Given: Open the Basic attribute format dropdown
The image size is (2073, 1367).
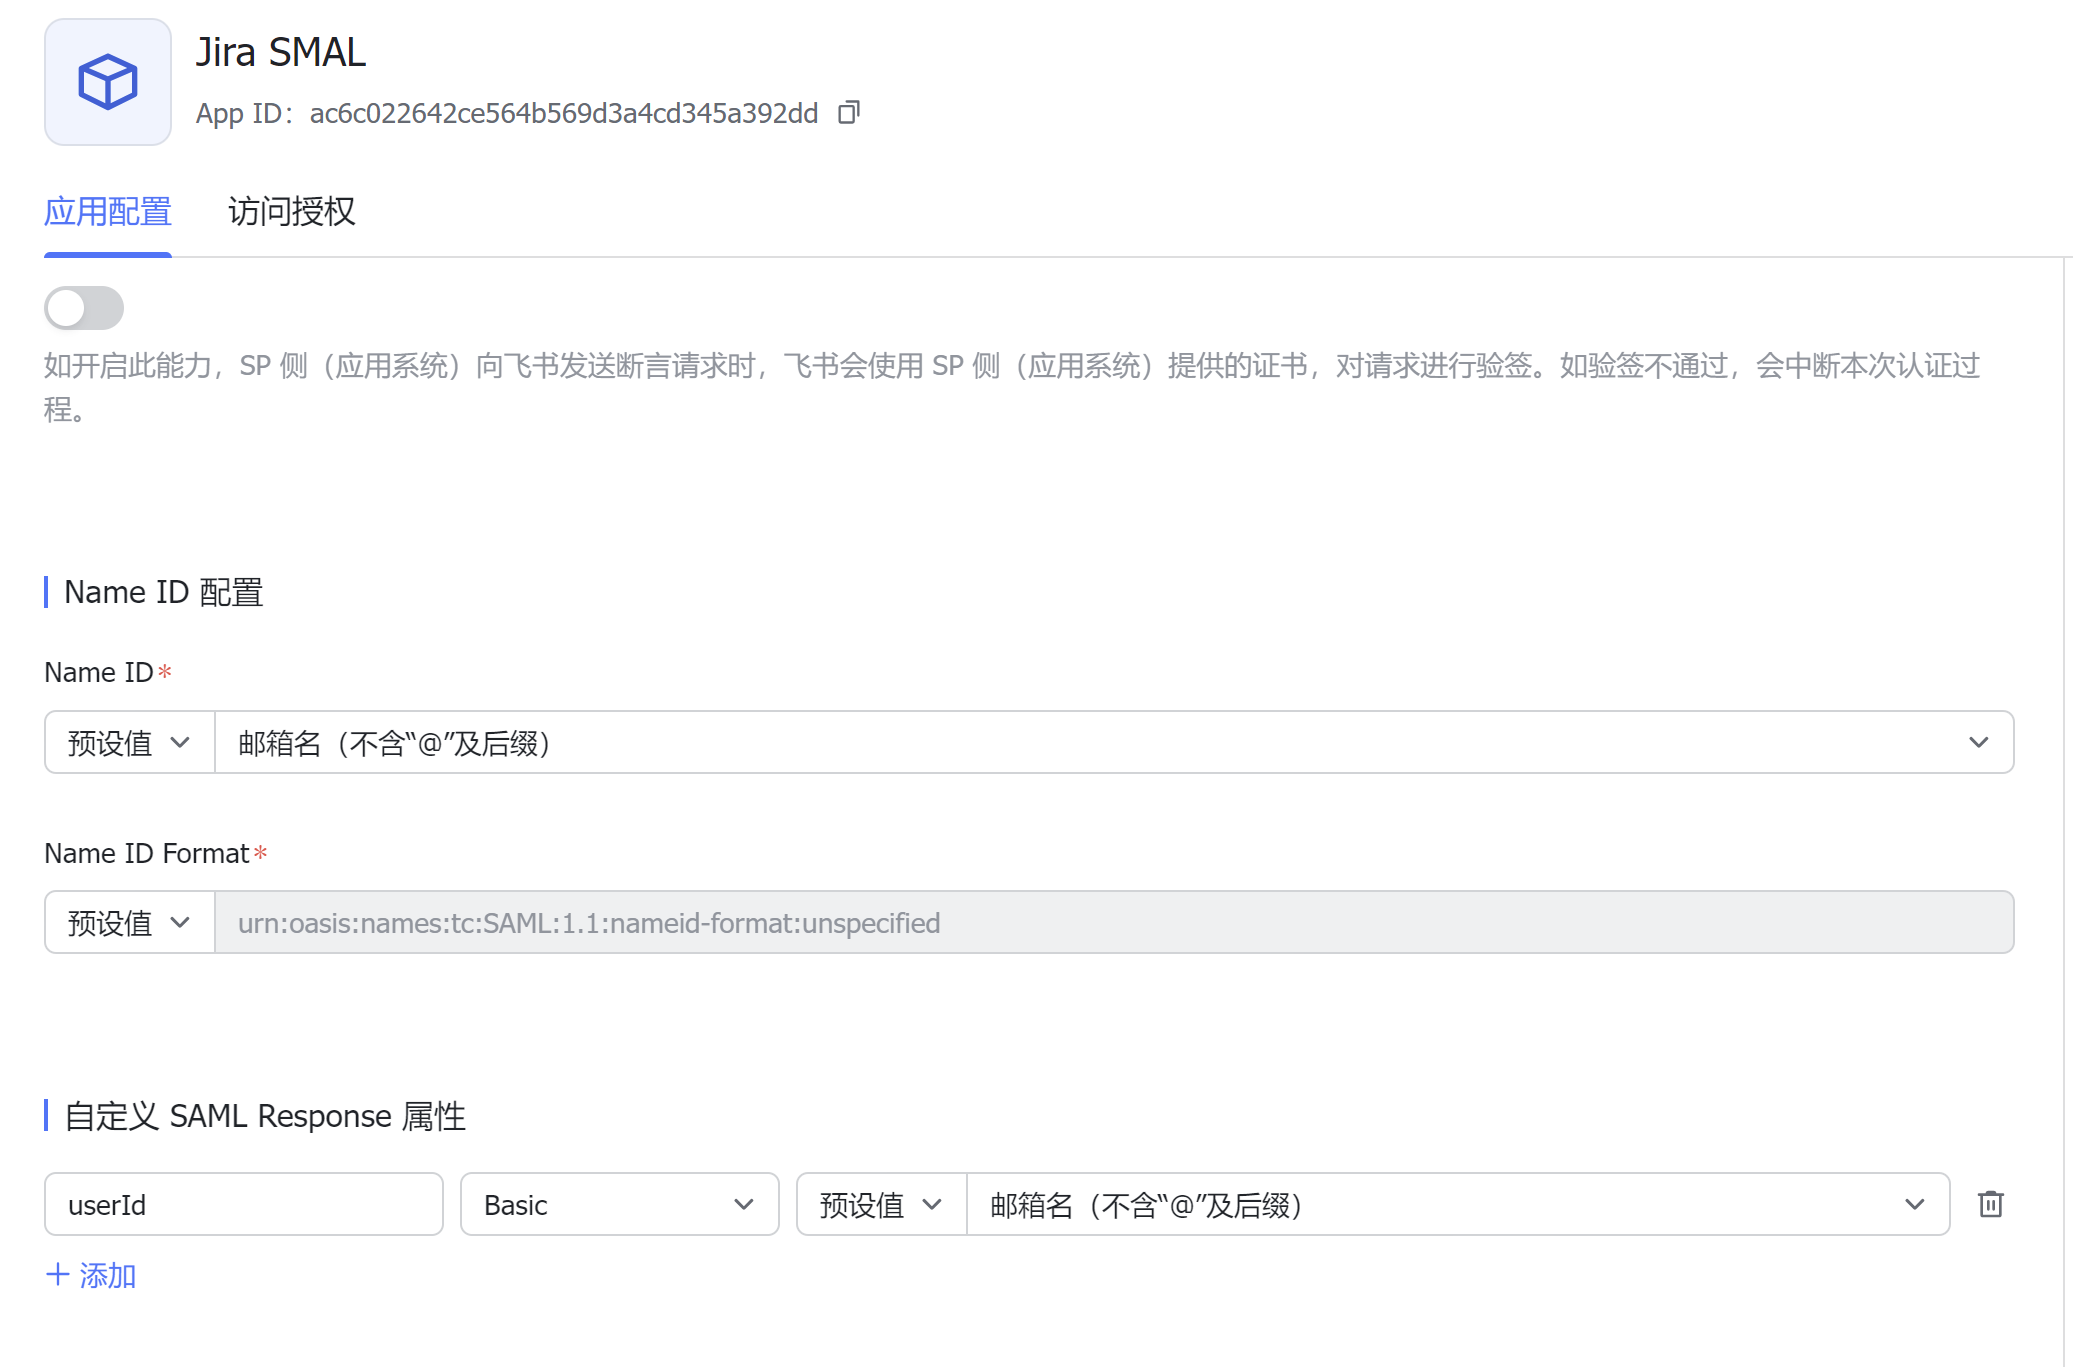Looking at the screenshot, I should pyautogui.click(x=619, y=1205).
